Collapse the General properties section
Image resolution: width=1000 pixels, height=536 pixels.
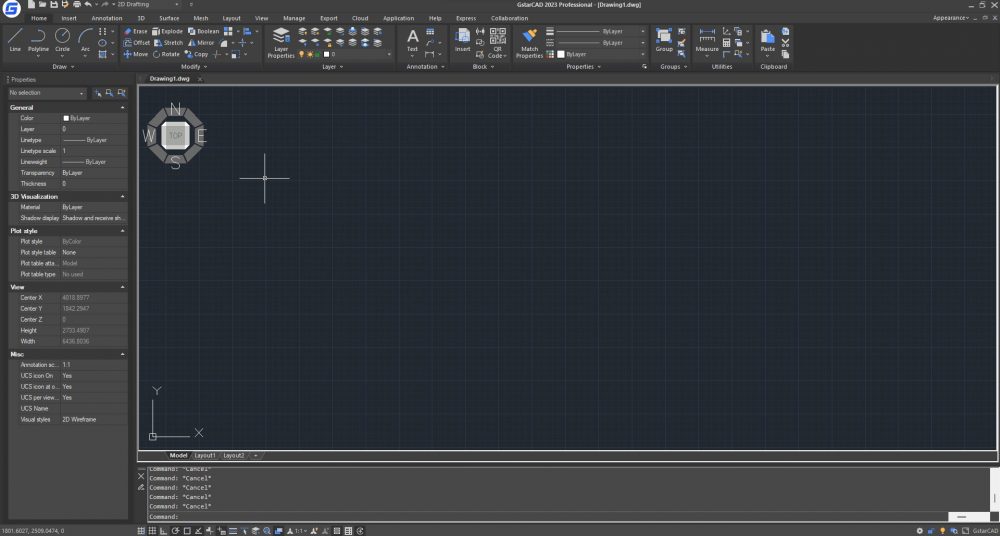[x=122, y=107]
